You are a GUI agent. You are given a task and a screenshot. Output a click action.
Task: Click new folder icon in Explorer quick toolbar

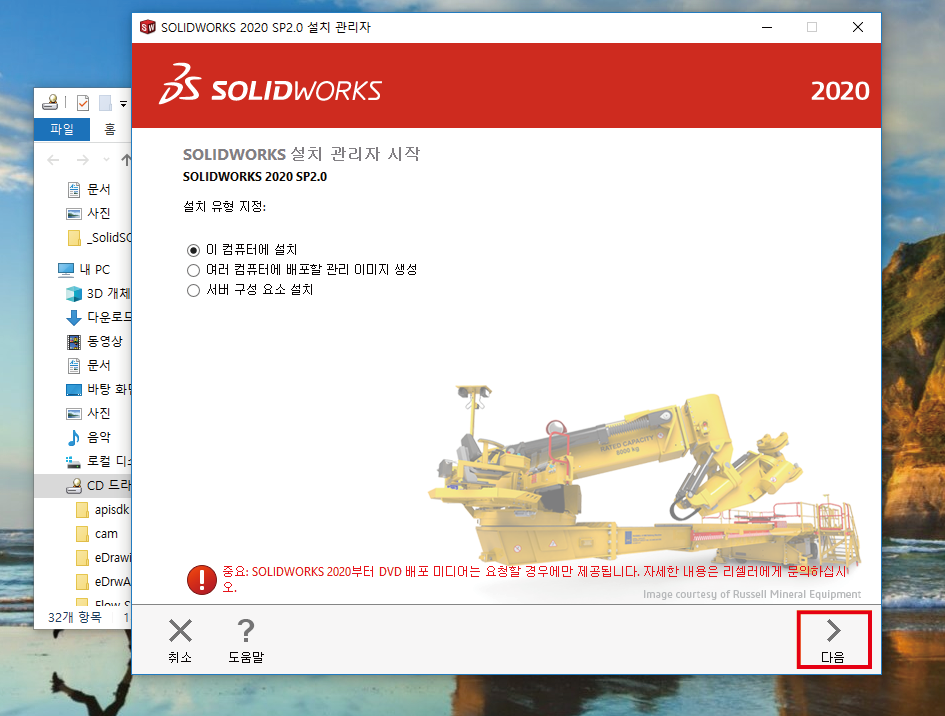coord(105,103)
